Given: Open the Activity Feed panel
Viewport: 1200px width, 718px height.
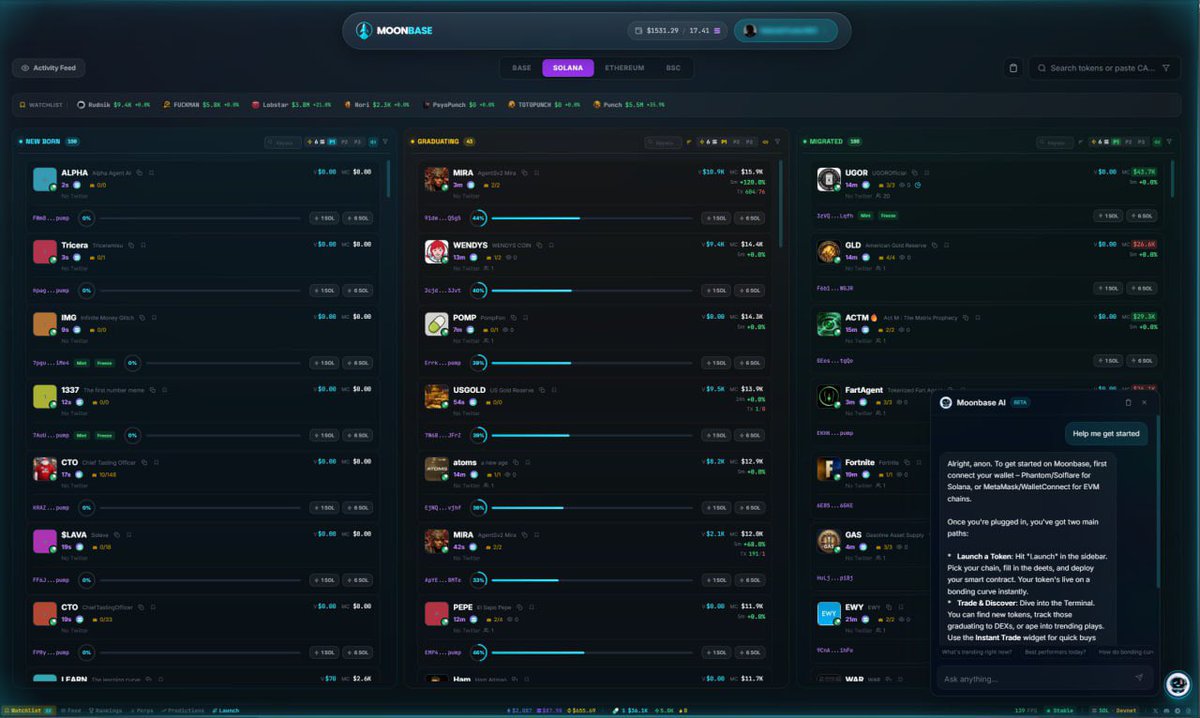Looking at the screenshot, I should [49, 68].
